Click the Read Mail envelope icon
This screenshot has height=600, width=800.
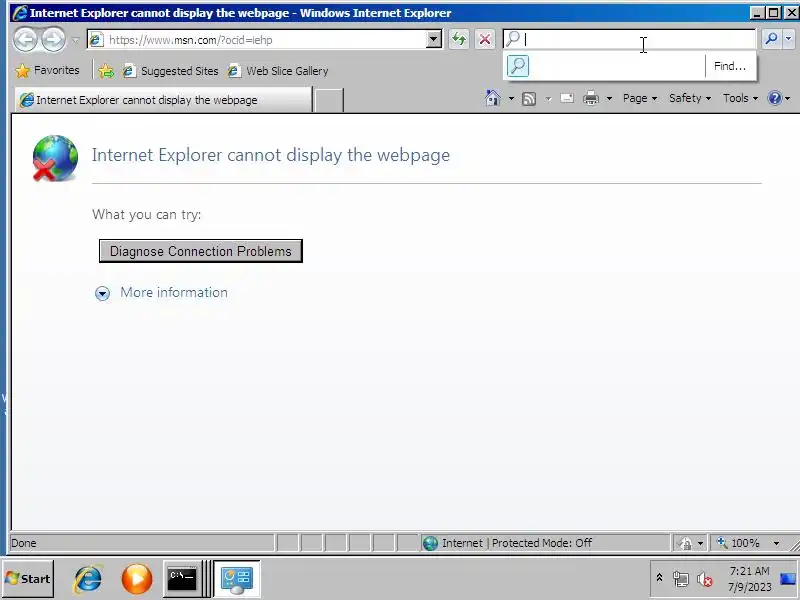(567, 98)
